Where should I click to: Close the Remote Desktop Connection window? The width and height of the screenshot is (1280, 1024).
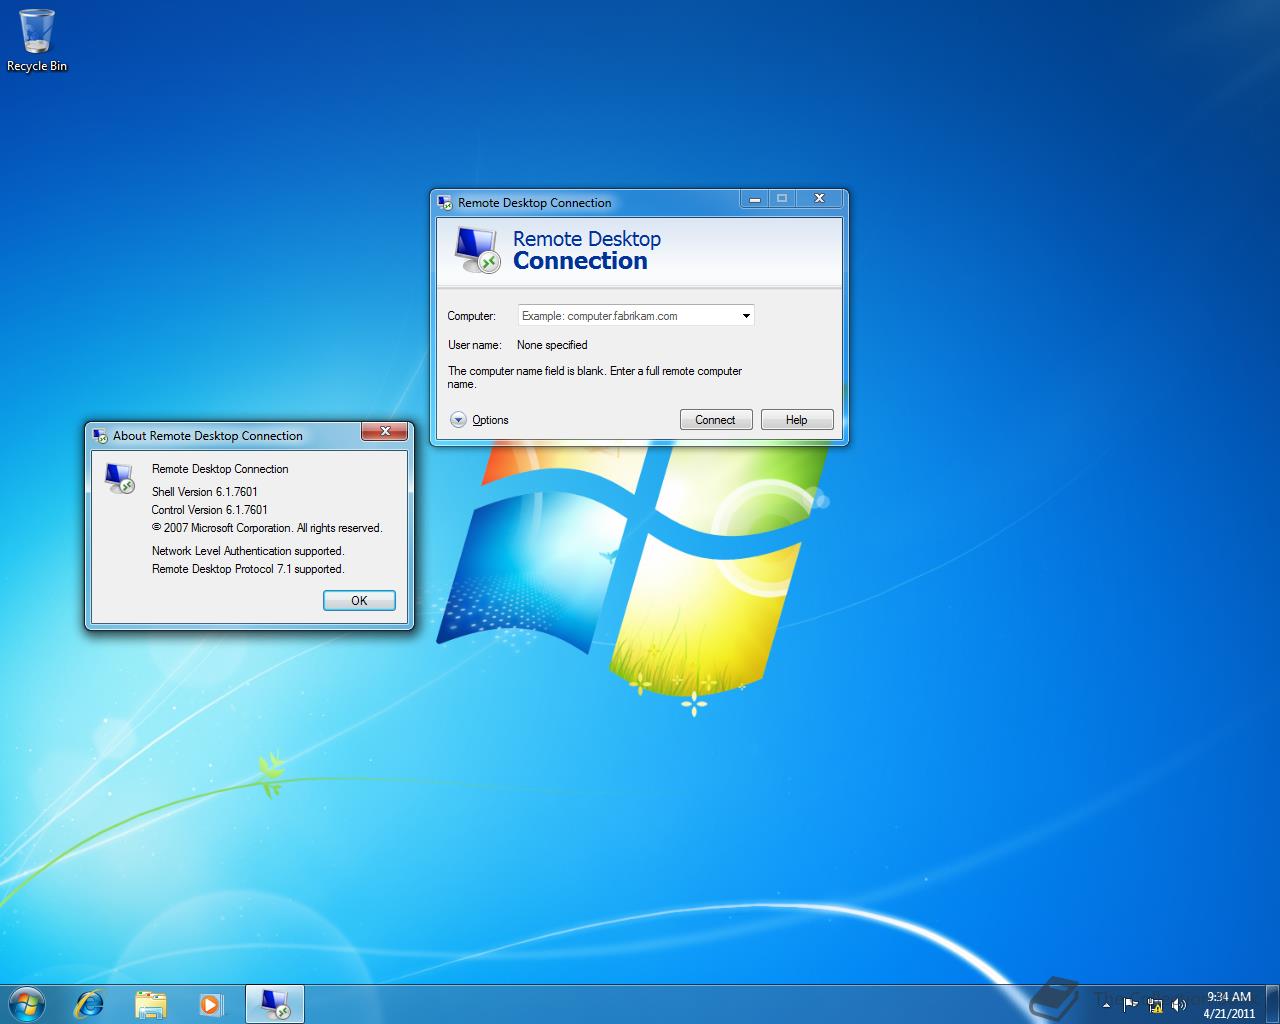819,199
